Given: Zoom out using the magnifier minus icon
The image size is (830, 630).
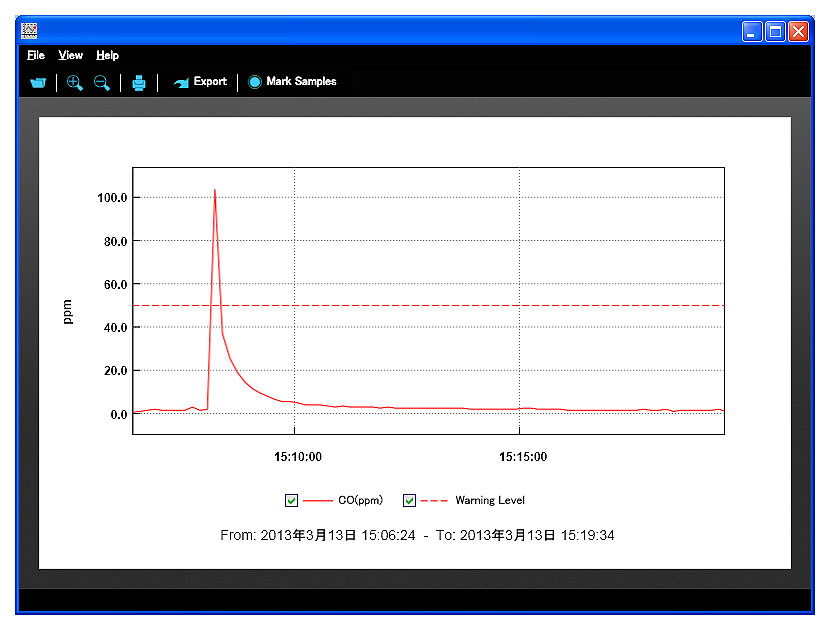Looking at the screenshot, I should (101, 83).
